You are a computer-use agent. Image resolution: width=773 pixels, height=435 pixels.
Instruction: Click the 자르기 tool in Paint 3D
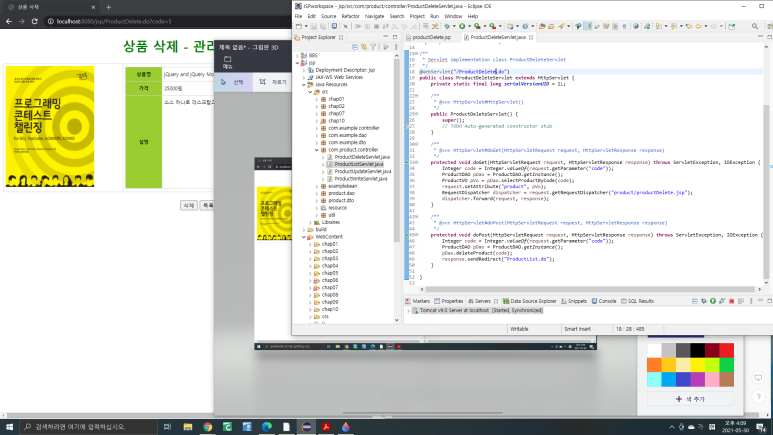273,82
